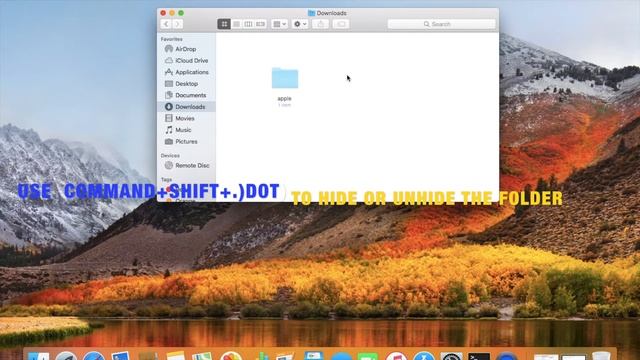Zoom the Downloads window with green button
Viewport: 640px width, 360px height.
pos(181,13)
